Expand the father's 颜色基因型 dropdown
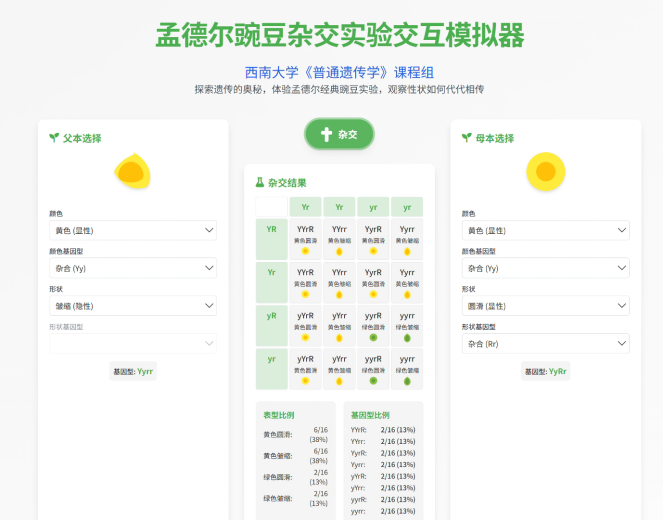663x520 pixels. [132, 268]
